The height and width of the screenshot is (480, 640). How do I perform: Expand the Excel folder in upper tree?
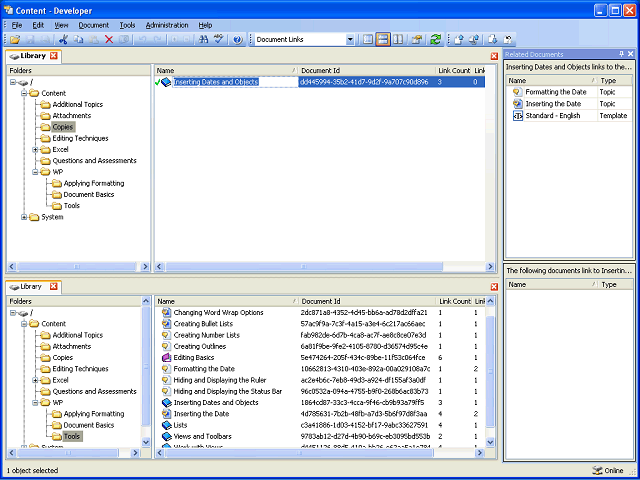35,150
